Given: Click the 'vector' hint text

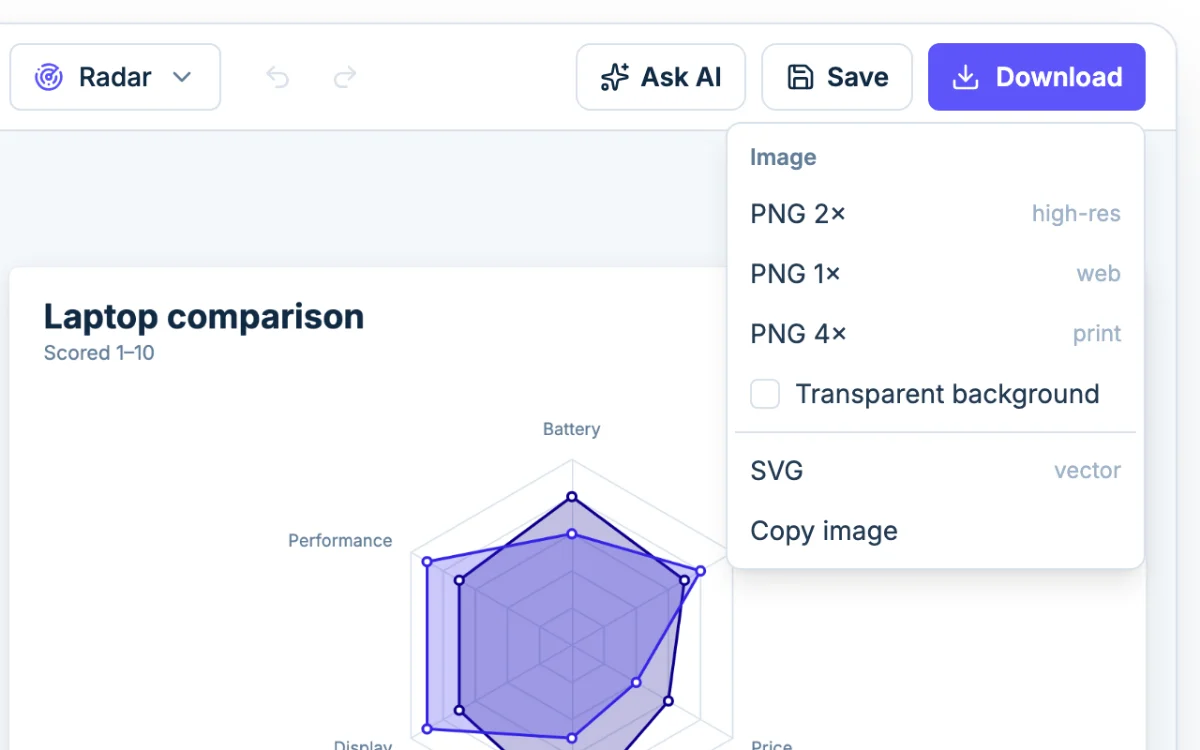Looking at the screenshot, I should tap(1087, 471).
